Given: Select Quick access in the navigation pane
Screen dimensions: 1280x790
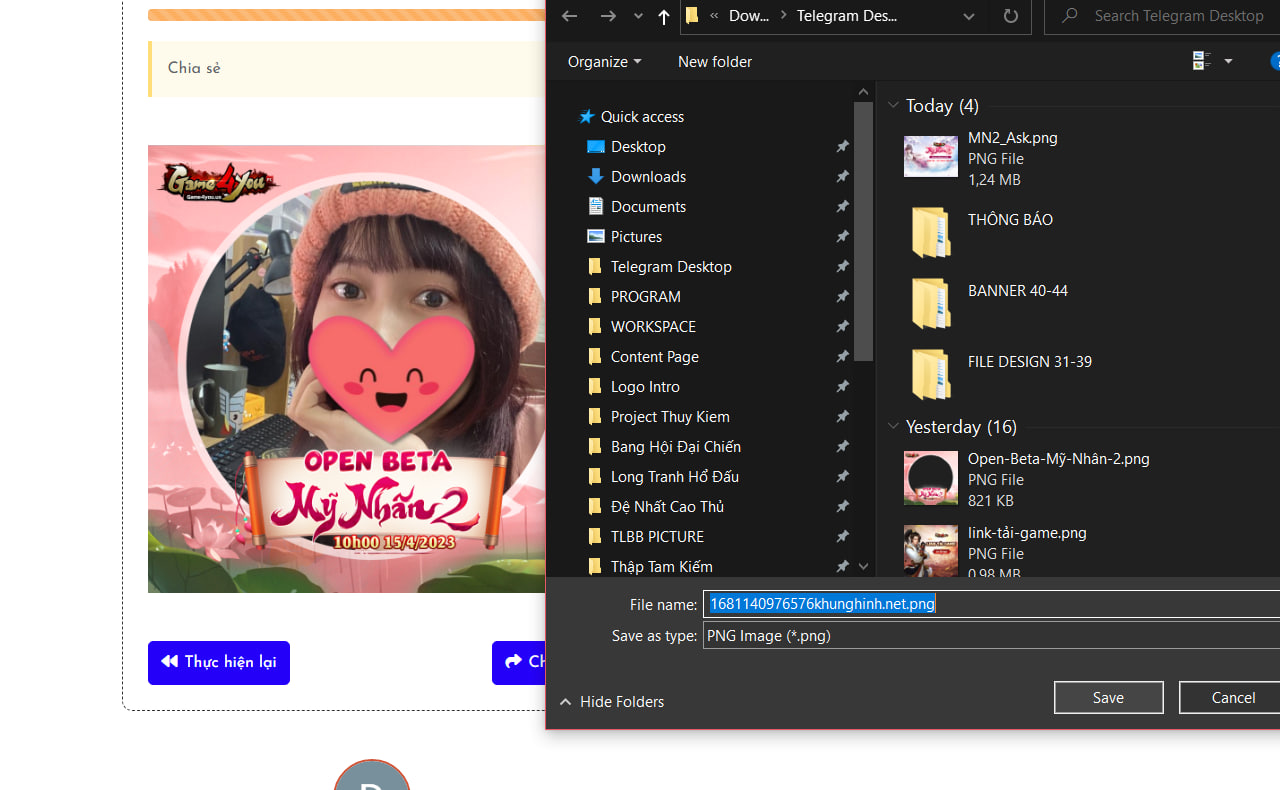Looking at the screenshot, I should point(642,117).
